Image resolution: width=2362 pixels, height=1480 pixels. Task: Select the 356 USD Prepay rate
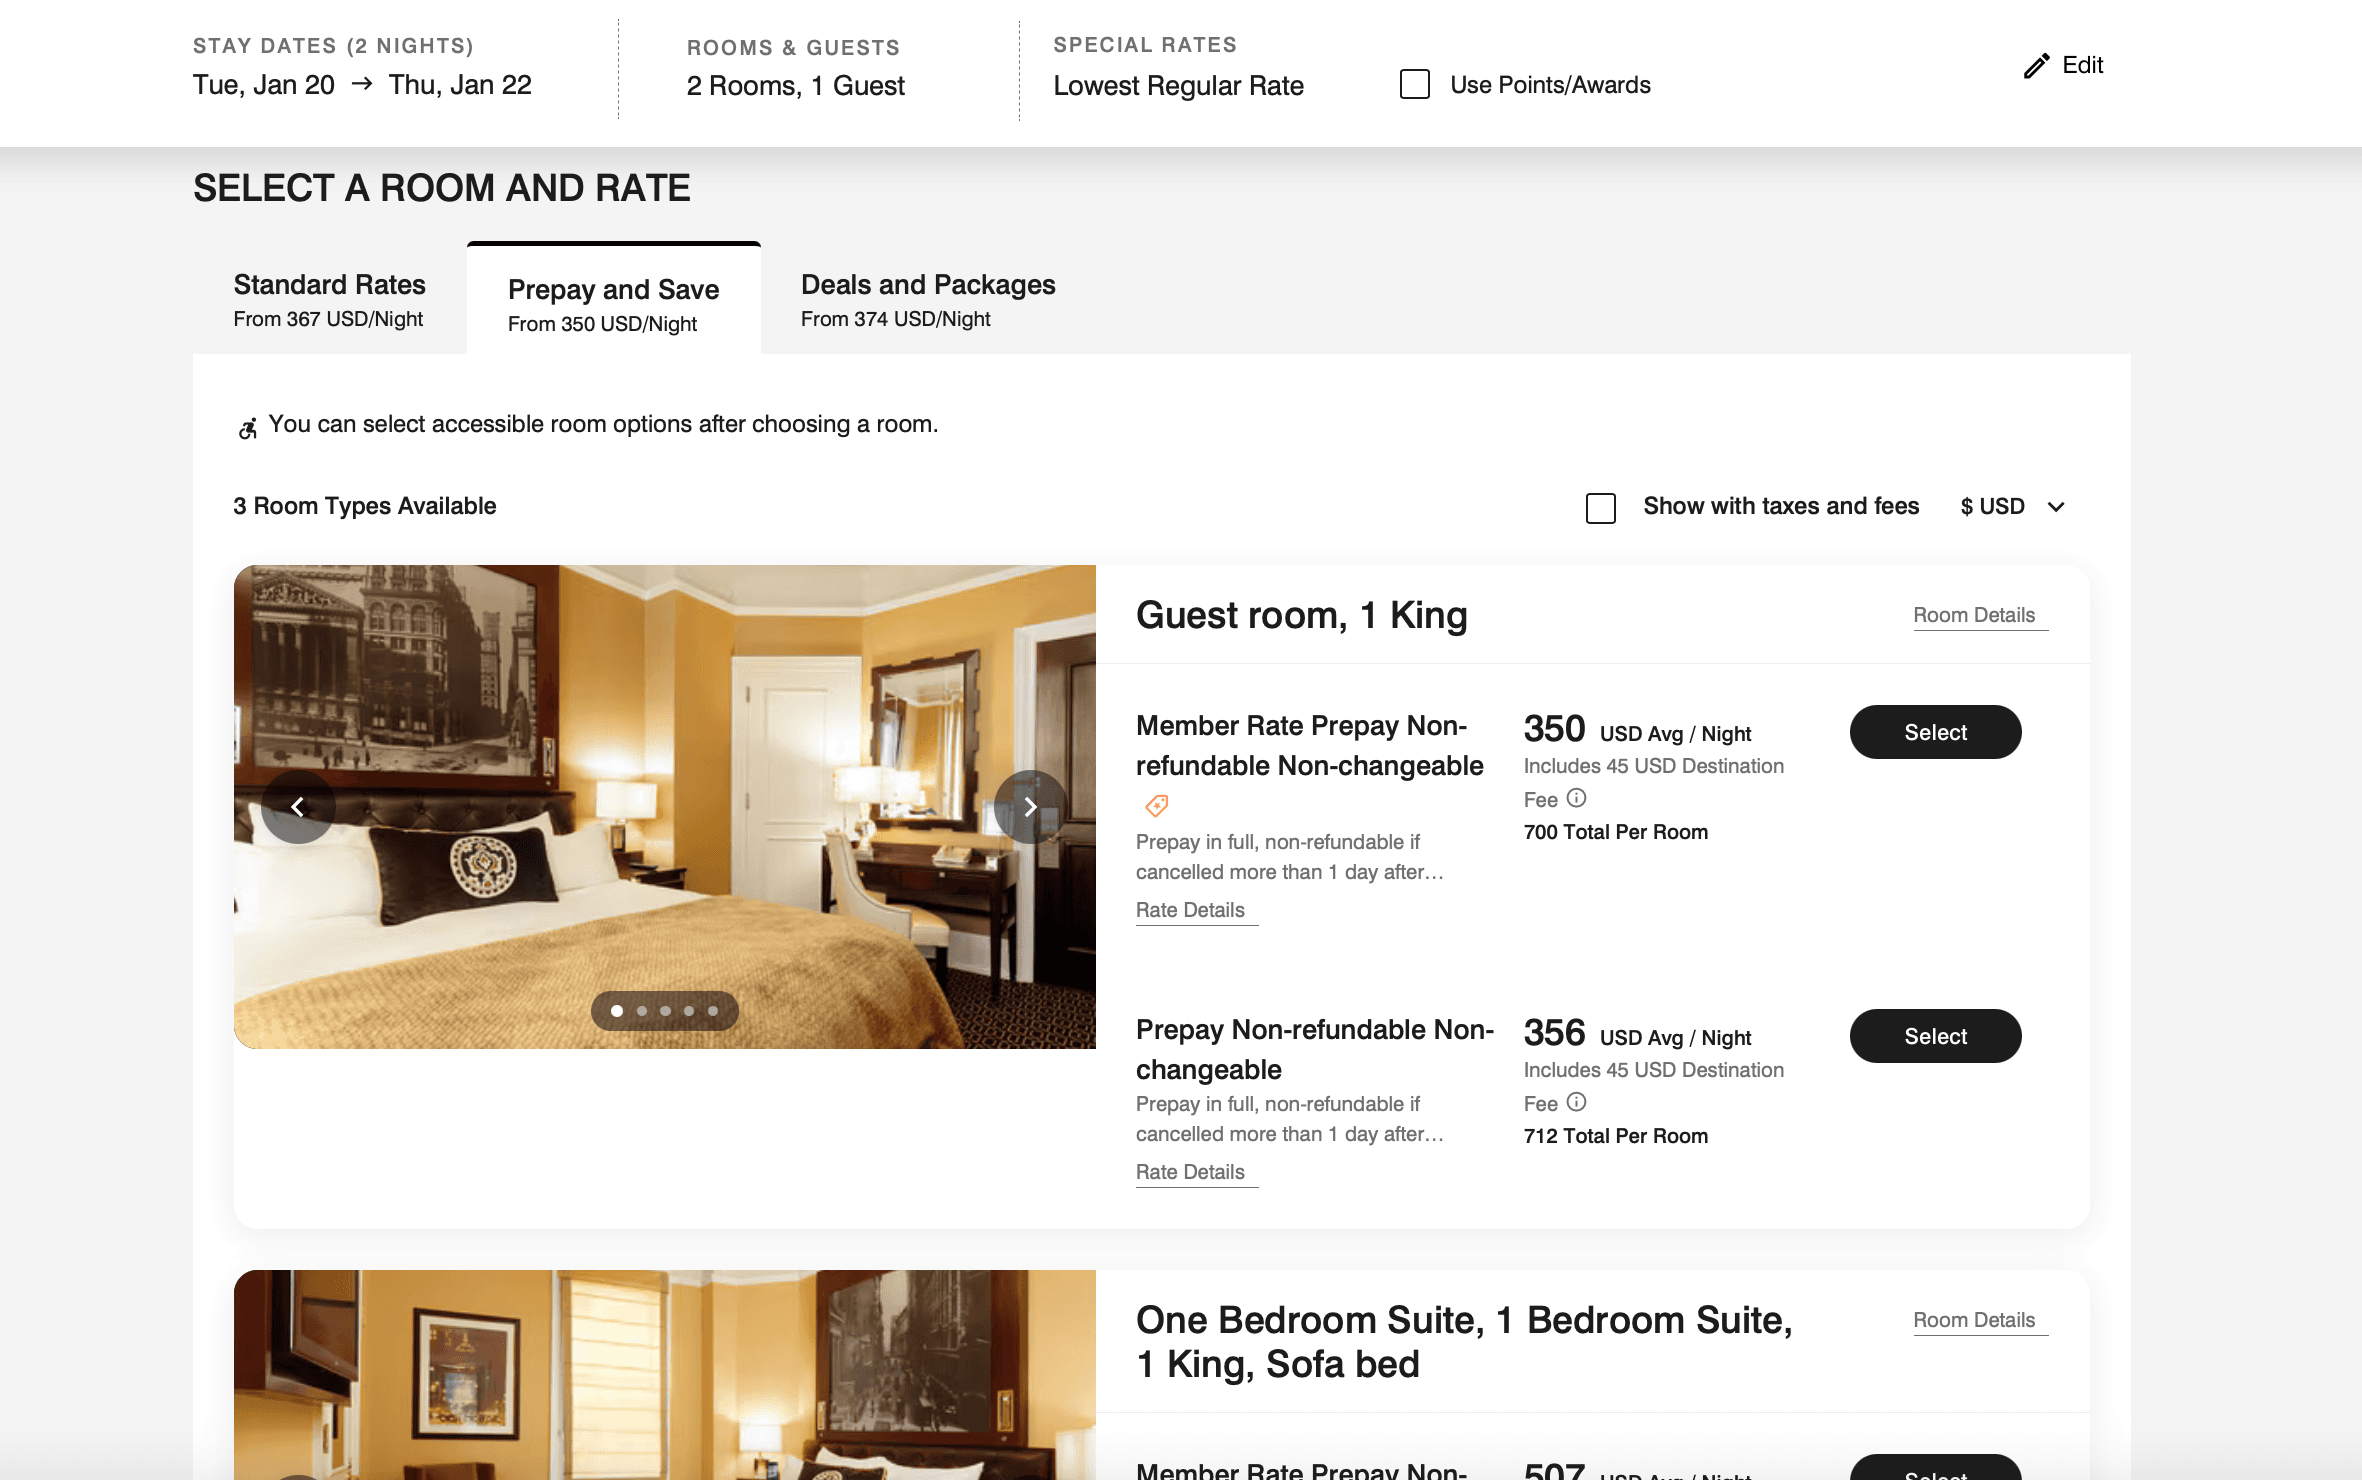point(1935,1036)
